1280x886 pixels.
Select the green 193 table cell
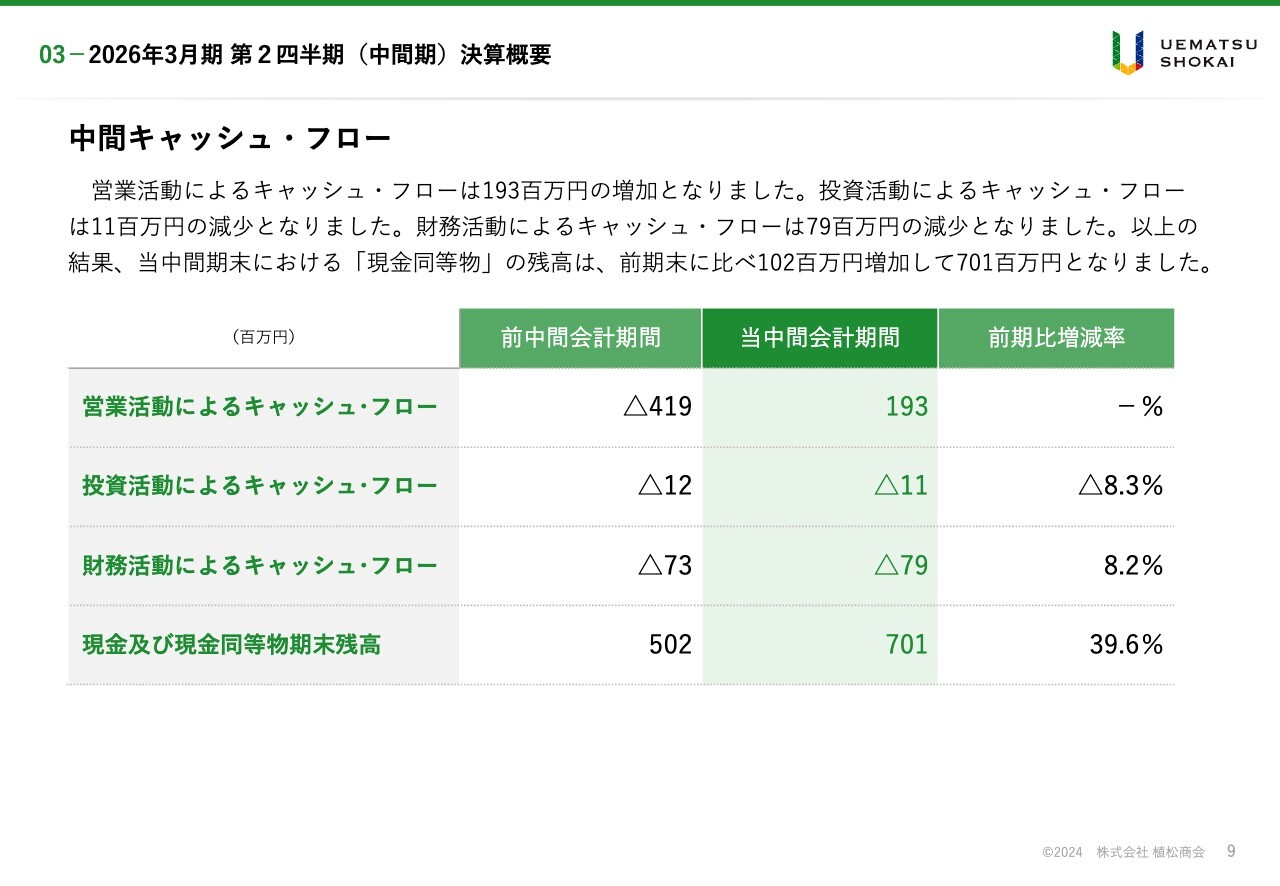point(906,407)
